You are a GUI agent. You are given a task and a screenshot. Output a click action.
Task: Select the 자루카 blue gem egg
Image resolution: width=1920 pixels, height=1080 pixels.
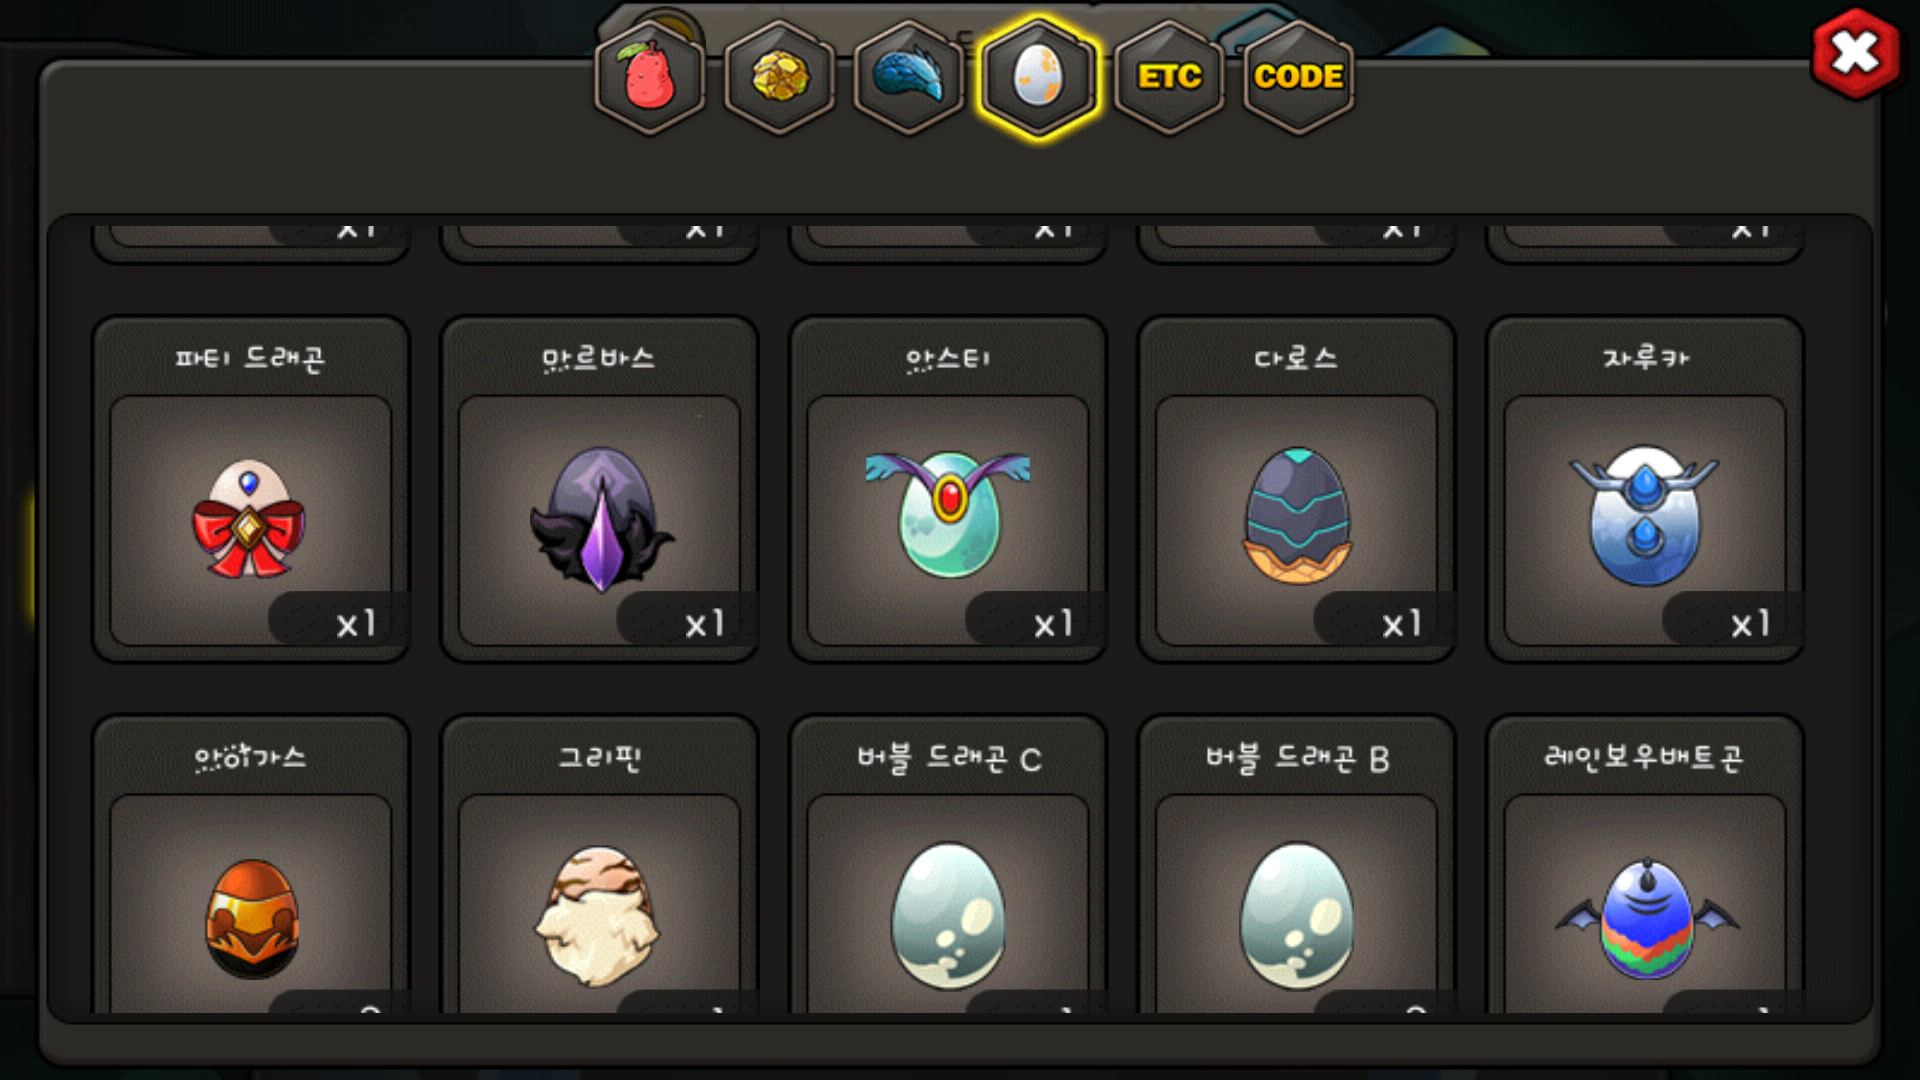[1645, 519]
